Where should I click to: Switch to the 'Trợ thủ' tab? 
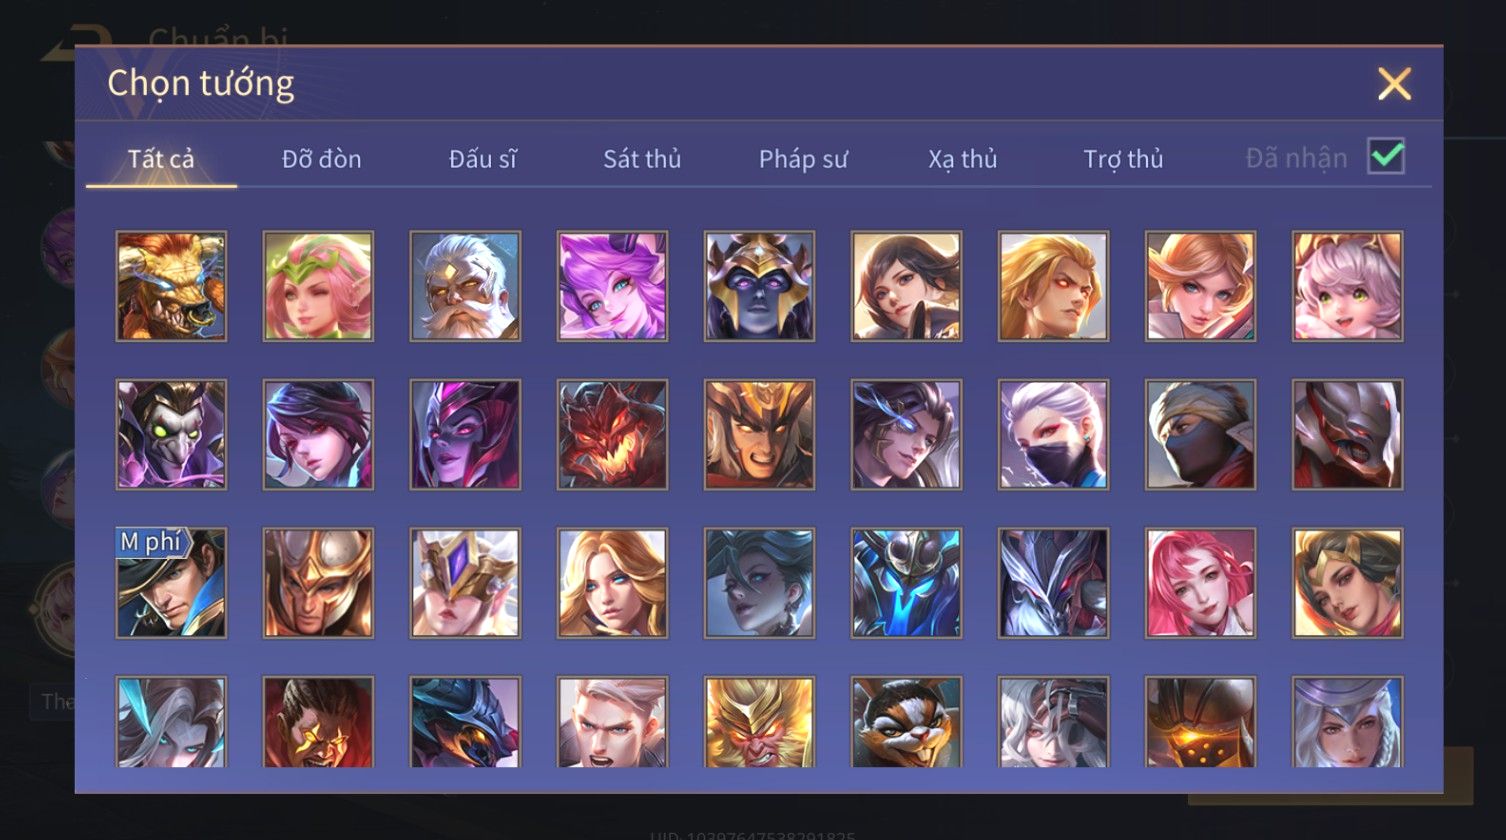pyautogui.click(x=1123, y=159)
